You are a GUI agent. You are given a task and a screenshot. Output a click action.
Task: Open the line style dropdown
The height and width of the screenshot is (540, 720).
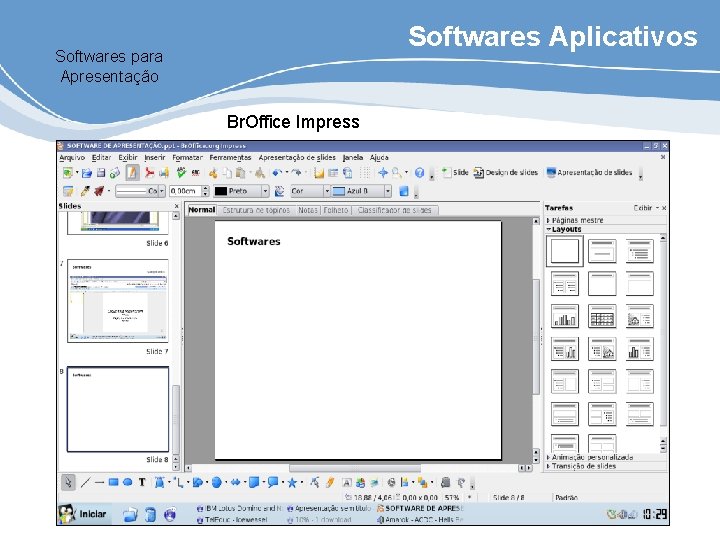(x=140, y=191)
